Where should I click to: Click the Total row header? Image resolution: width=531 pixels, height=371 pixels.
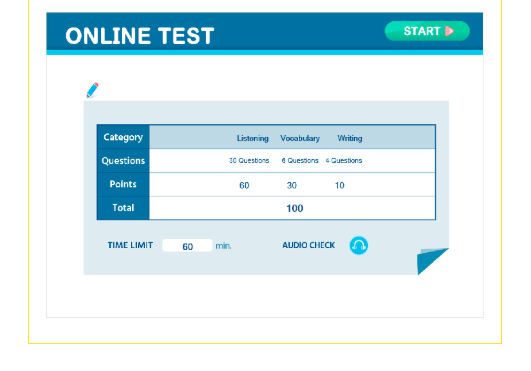pos(123,208)
